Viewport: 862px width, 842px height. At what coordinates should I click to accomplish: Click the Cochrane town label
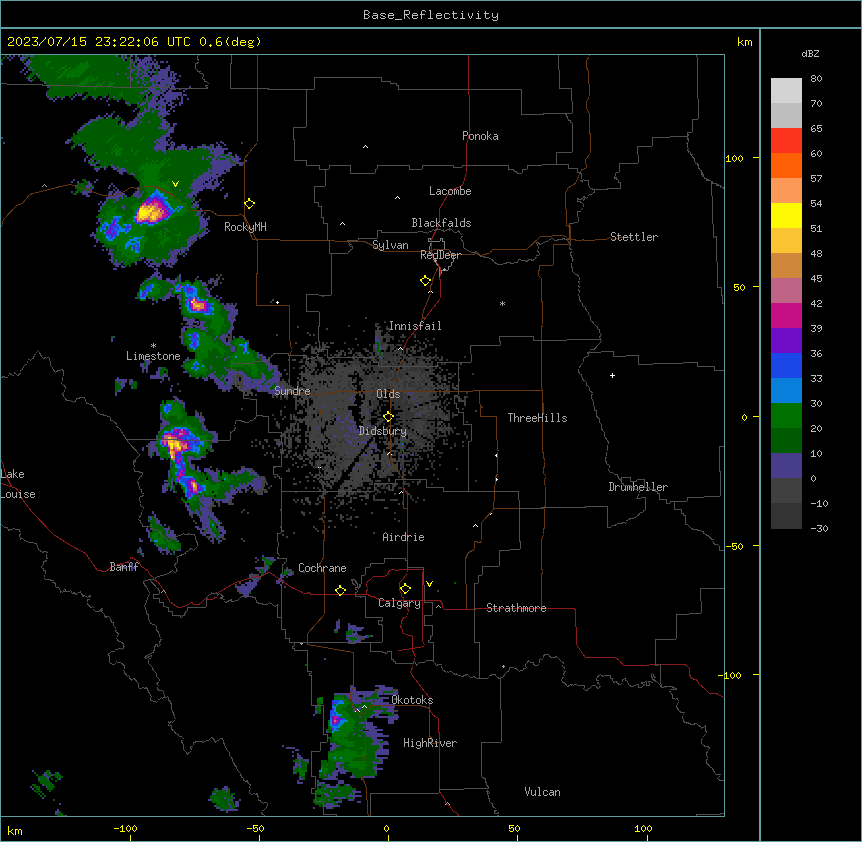tap(322, 568)
